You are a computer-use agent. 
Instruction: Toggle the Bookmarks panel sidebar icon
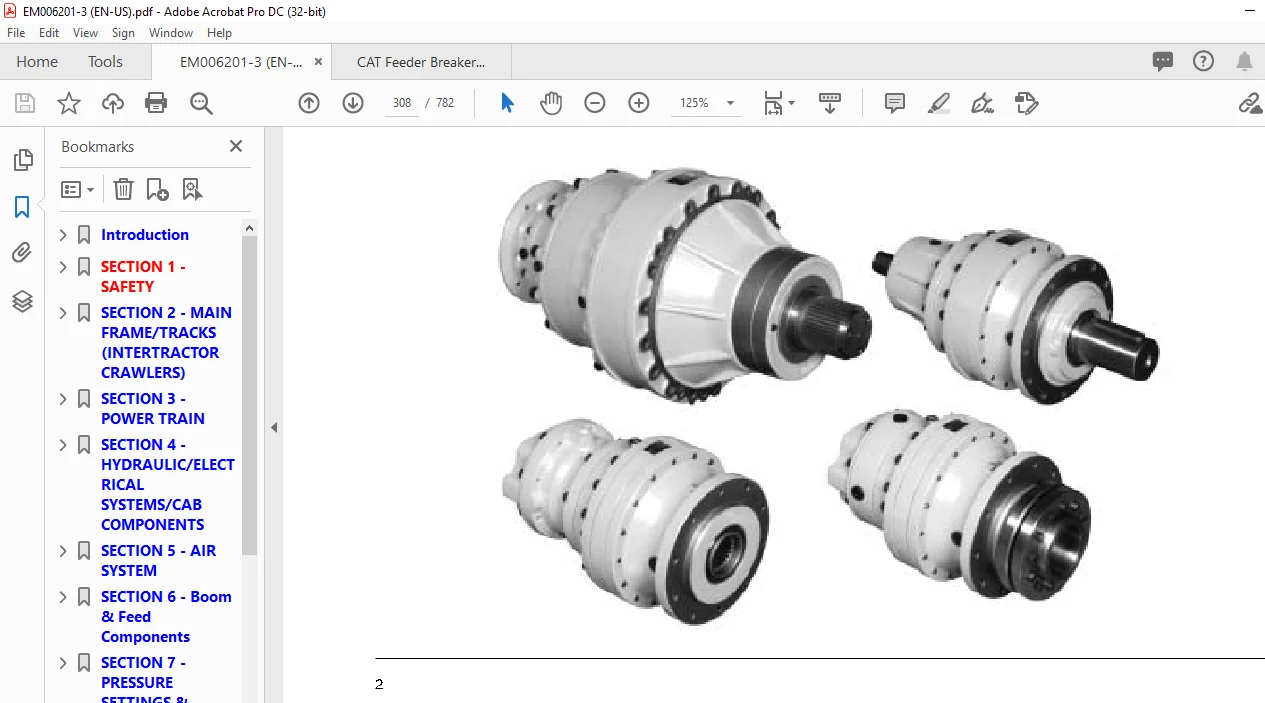click(x=22, y=207)
